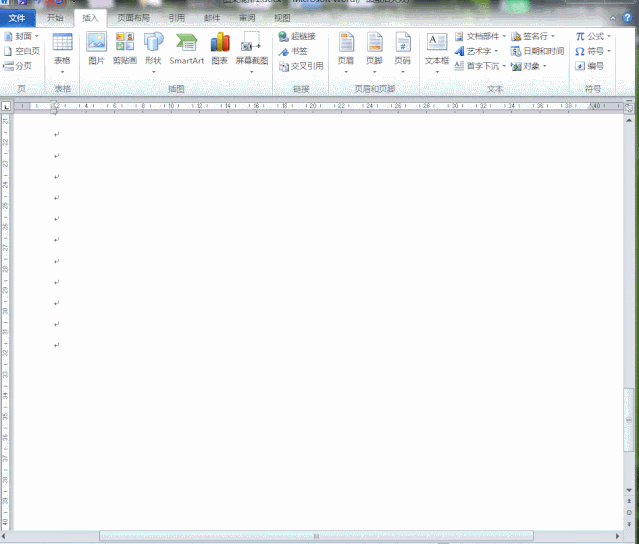Insert a chart with 图表

coord(220,49)
